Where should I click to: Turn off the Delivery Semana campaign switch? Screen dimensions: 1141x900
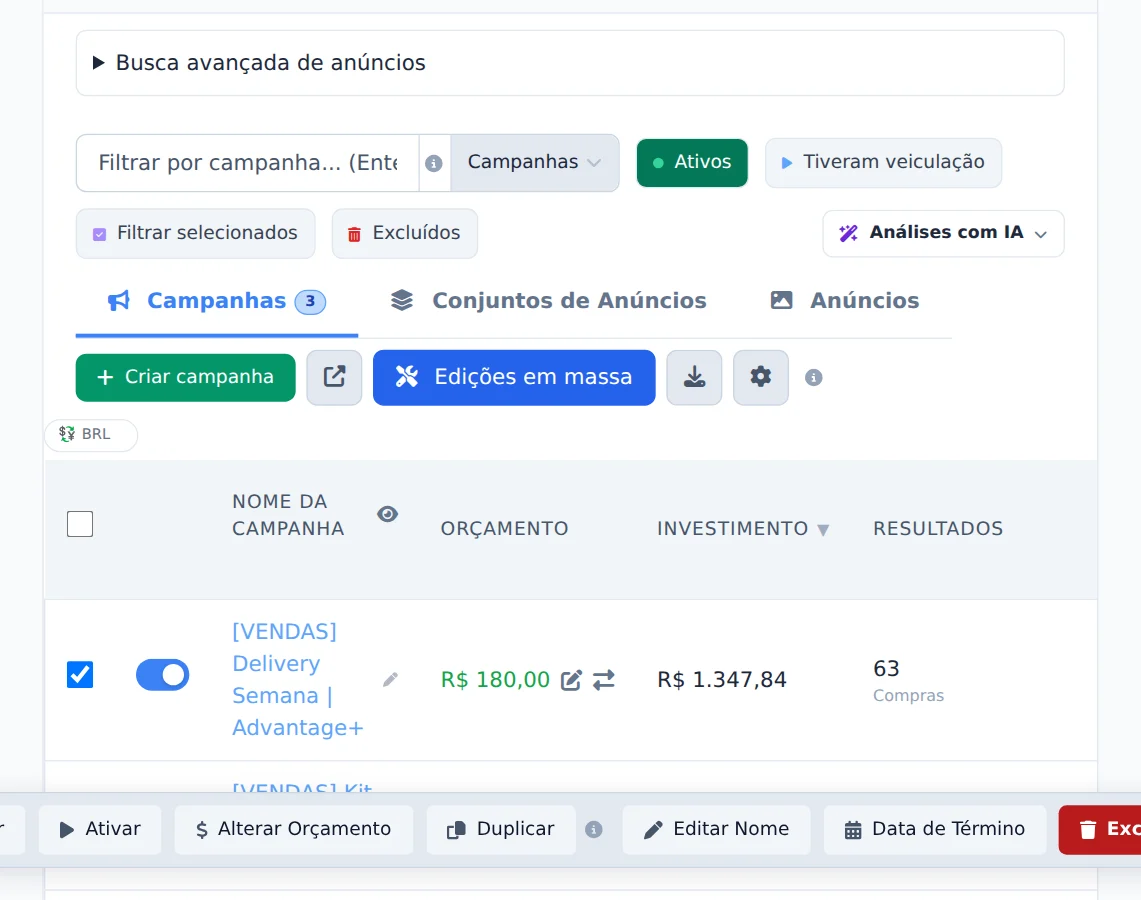[x=162, y=675]
